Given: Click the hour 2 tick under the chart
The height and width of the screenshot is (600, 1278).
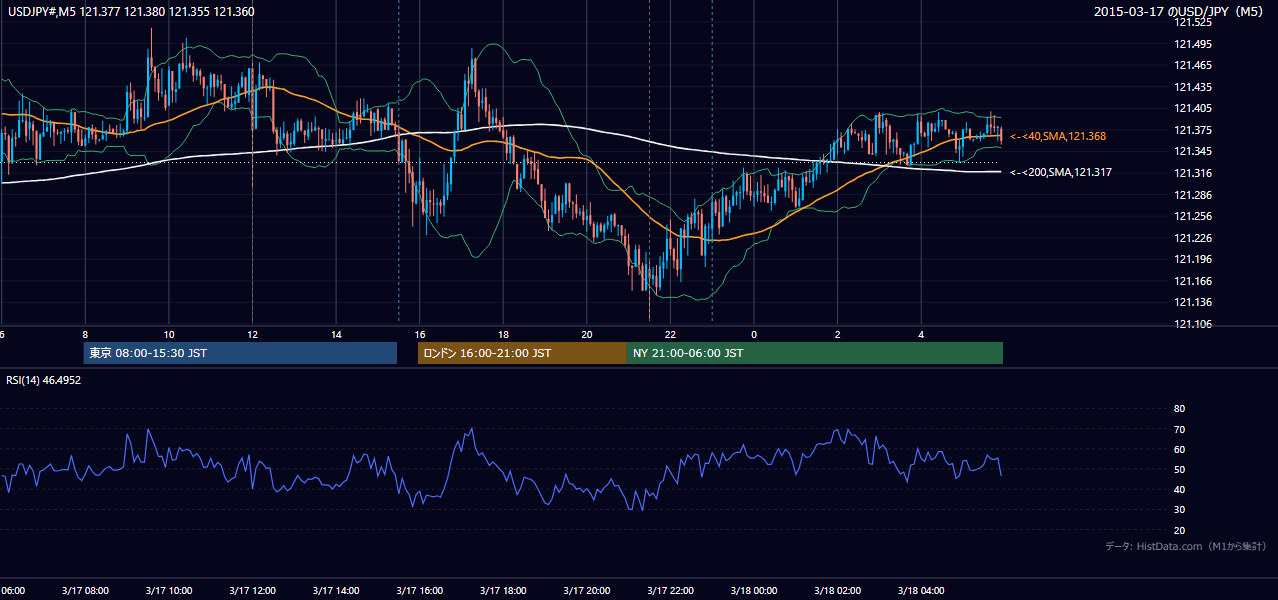Looking at the screenshot, I should (x=838, y=334).
